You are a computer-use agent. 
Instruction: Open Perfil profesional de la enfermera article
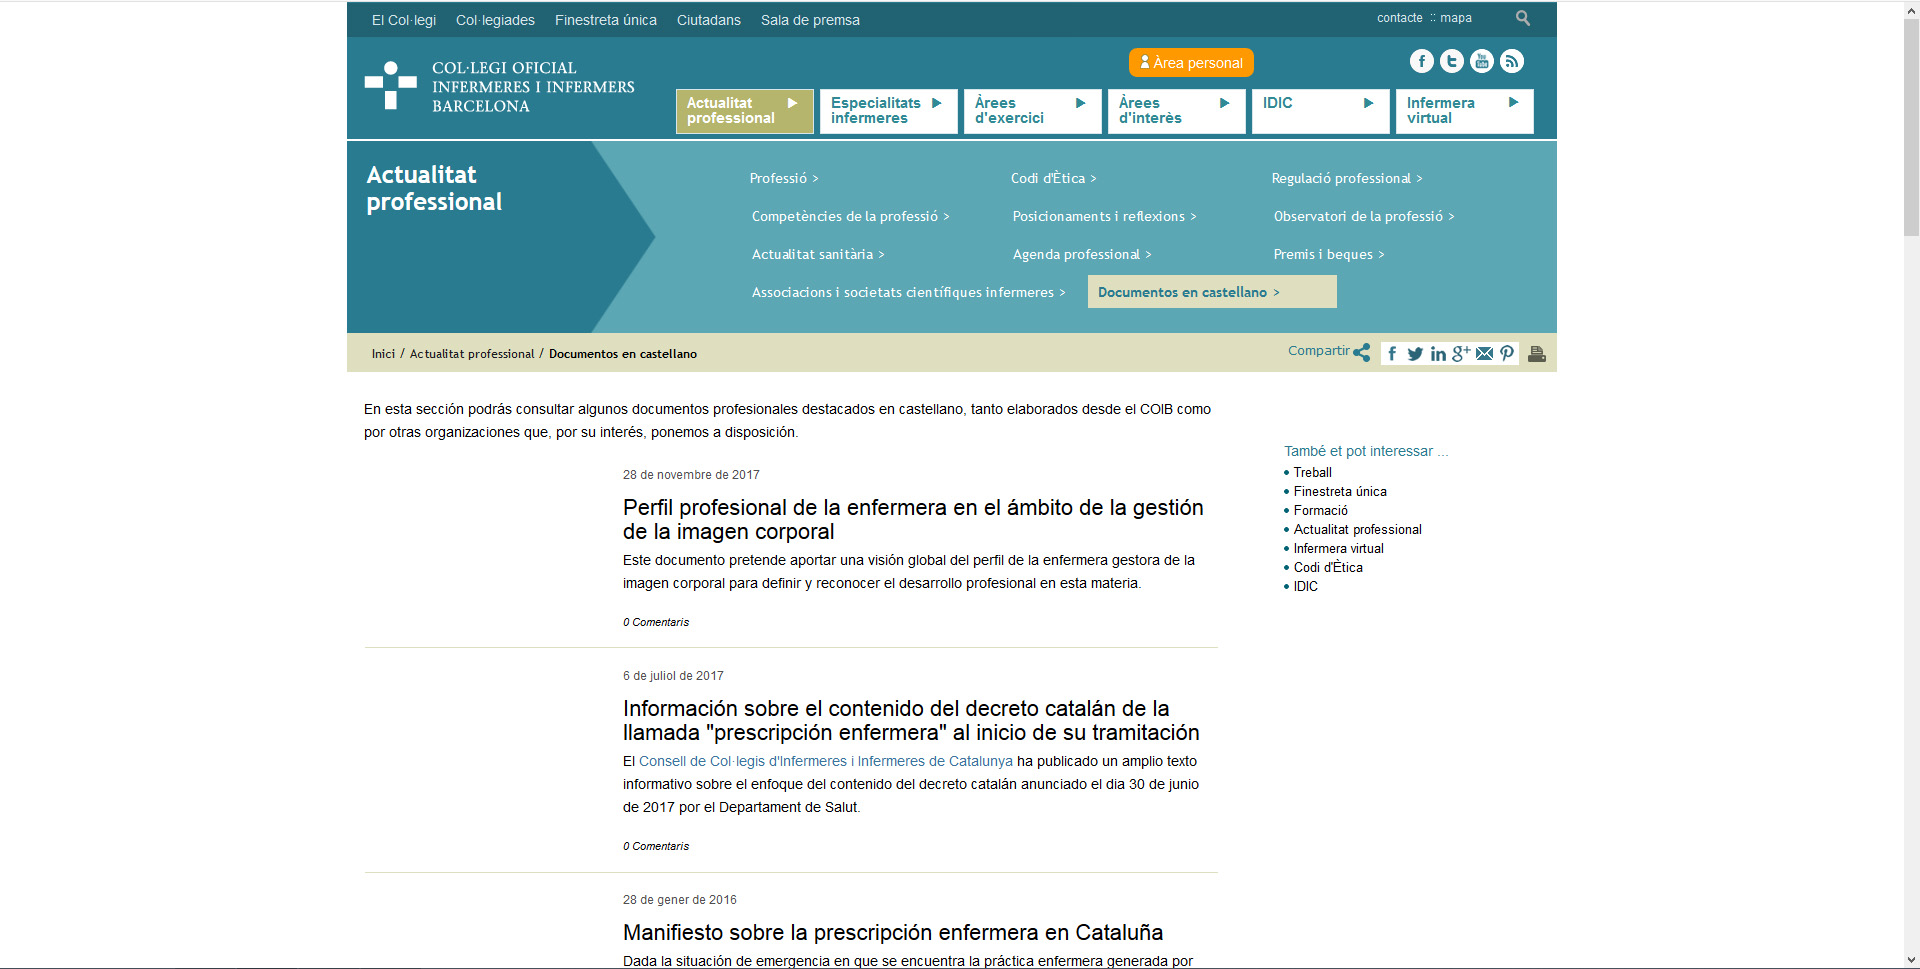coord(912,519)
